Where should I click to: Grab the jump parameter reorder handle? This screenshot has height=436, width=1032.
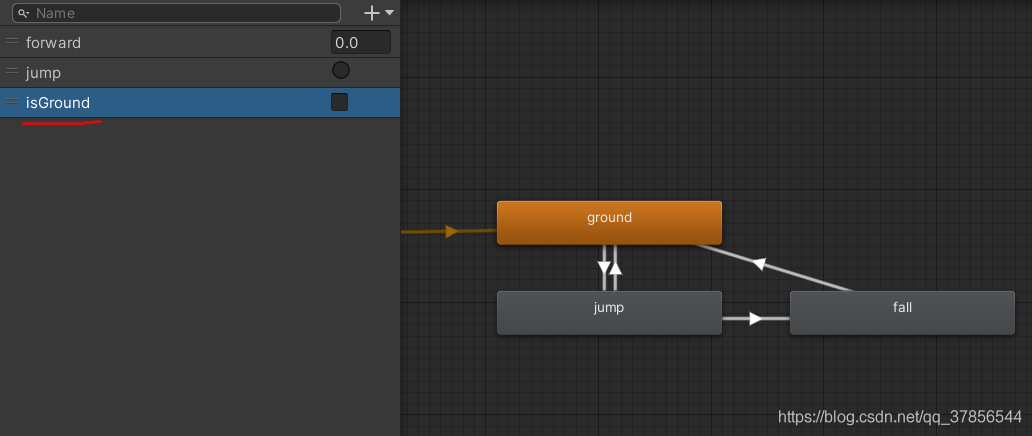point(12,70)
